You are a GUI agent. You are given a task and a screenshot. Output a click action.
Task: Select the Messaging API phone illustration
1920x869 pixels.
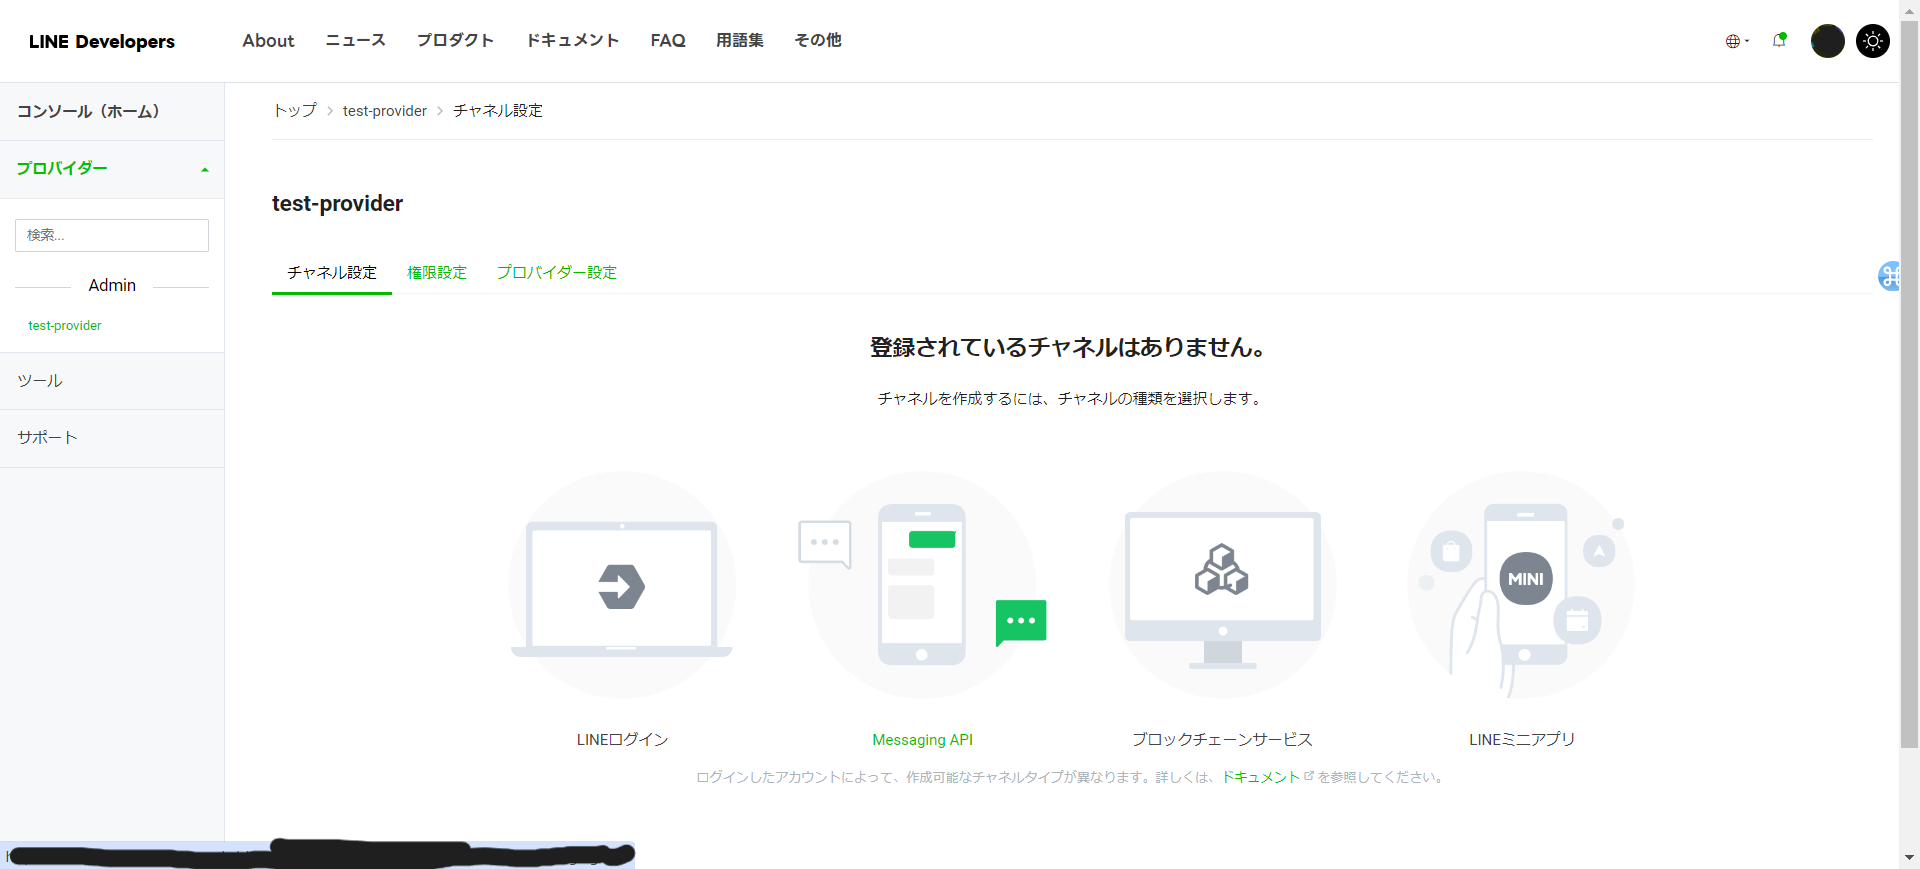(x=923, y=586)
